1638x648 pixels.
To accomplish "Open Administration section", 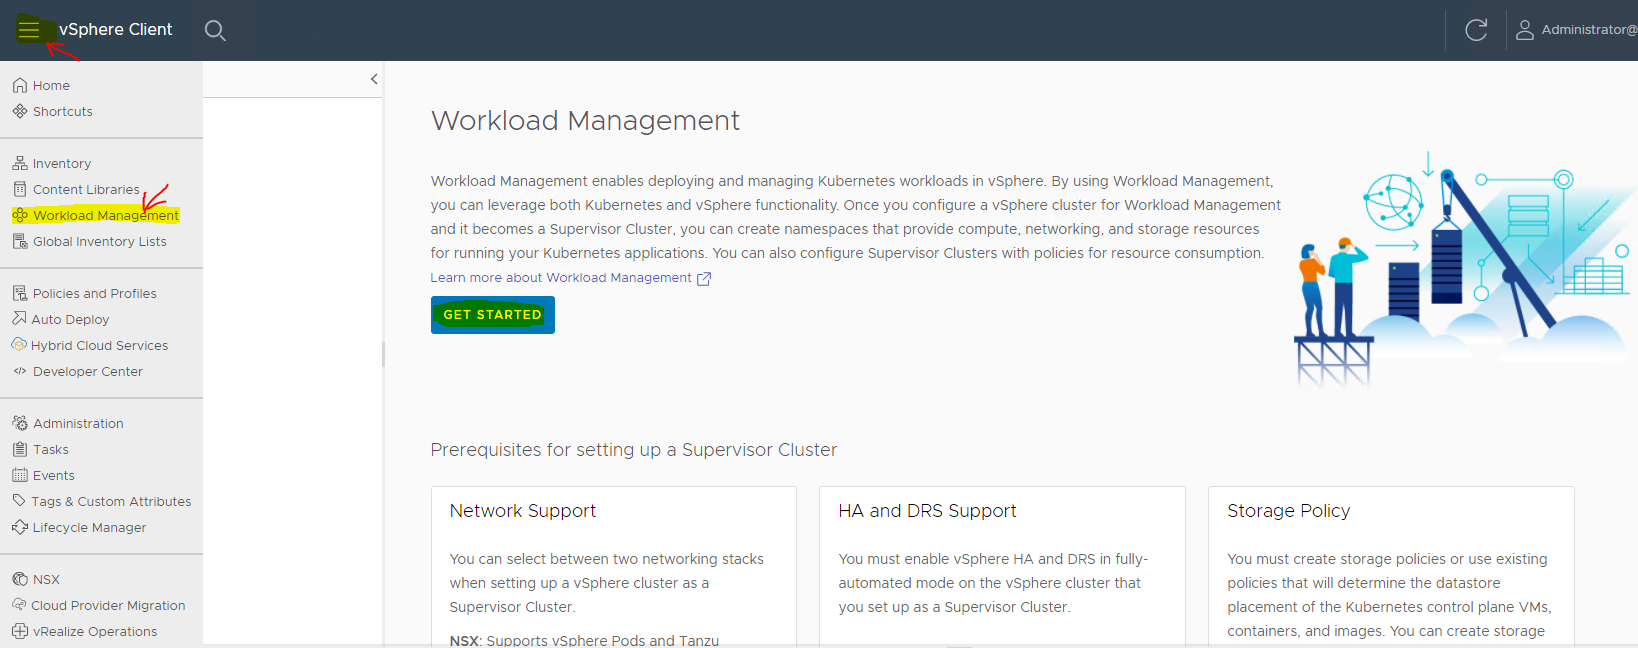I will coord(78,423).
